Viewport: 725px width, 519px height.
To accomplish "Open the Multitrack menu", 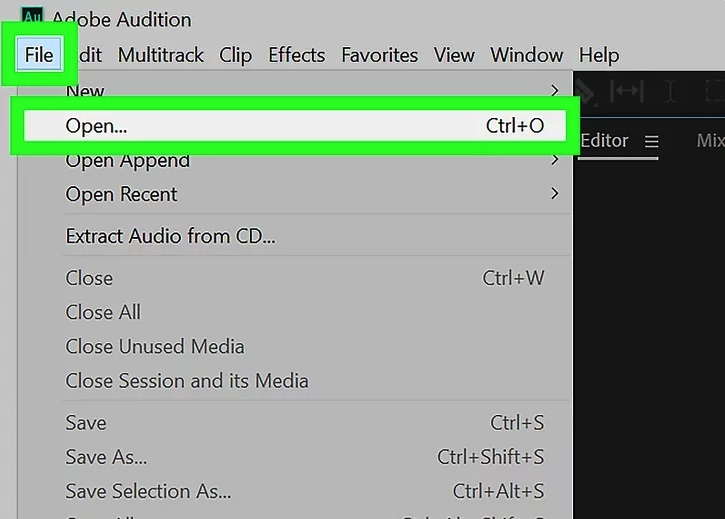I will (x=161, y=55).
